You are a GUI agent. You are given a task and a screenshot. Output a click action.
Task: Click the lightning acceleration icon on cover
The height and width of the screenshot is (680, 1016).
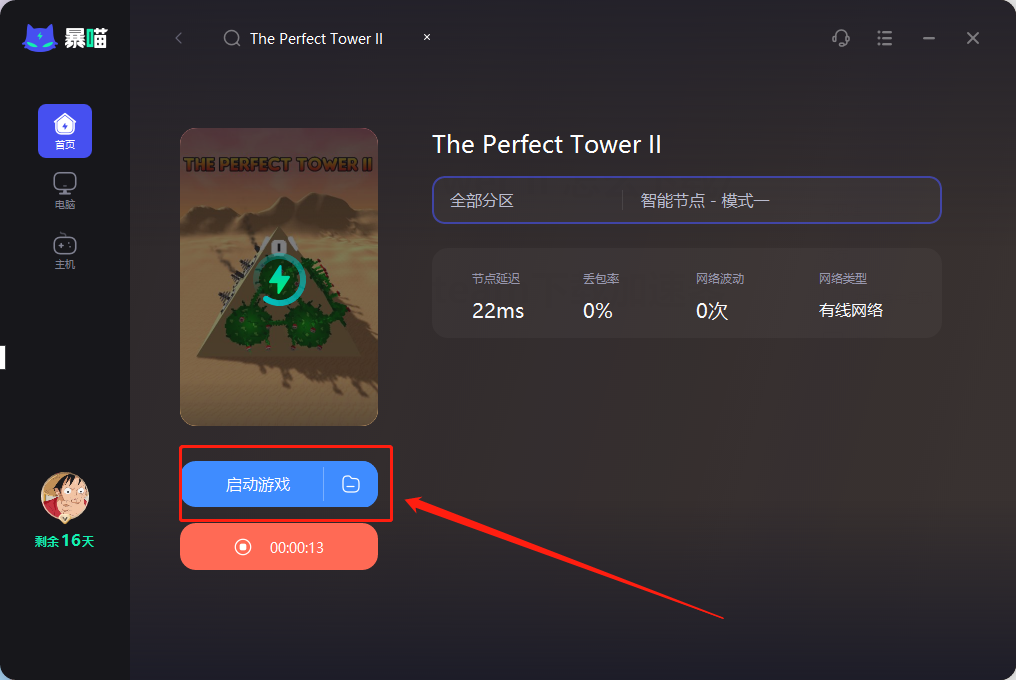point(279,279)
